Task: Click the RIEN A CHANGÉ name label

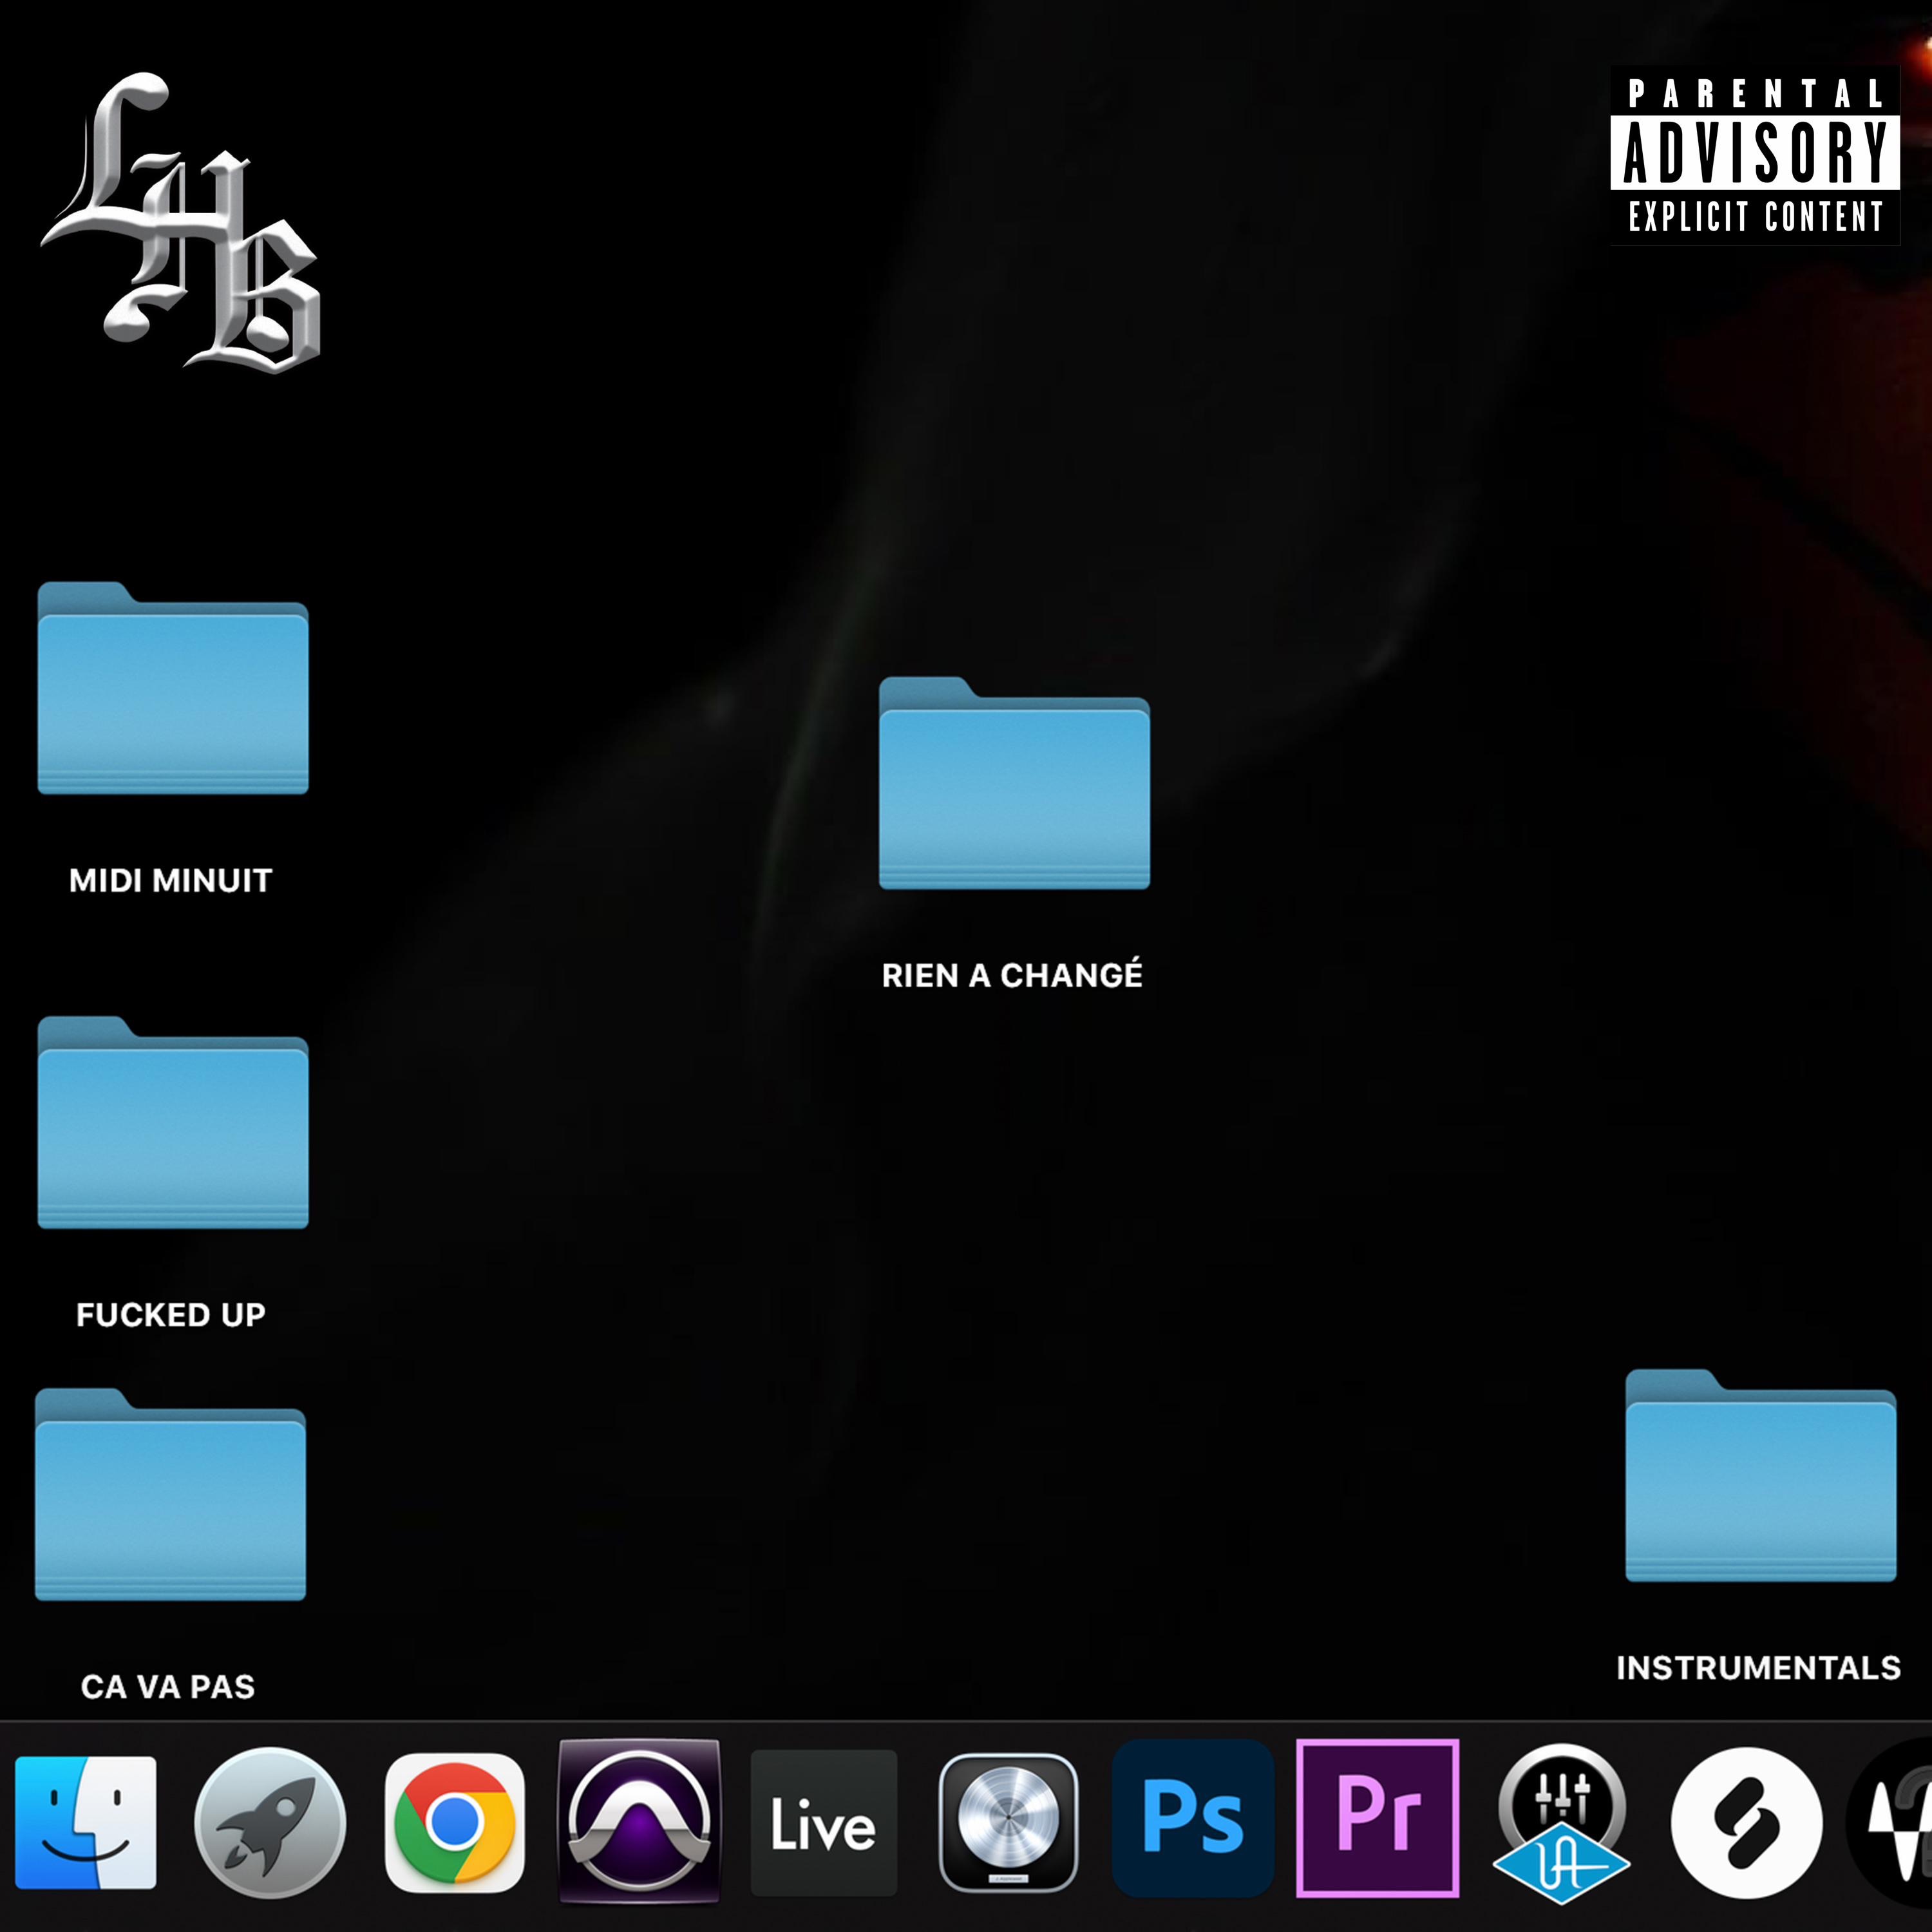Action: (x=1012, y=975)
